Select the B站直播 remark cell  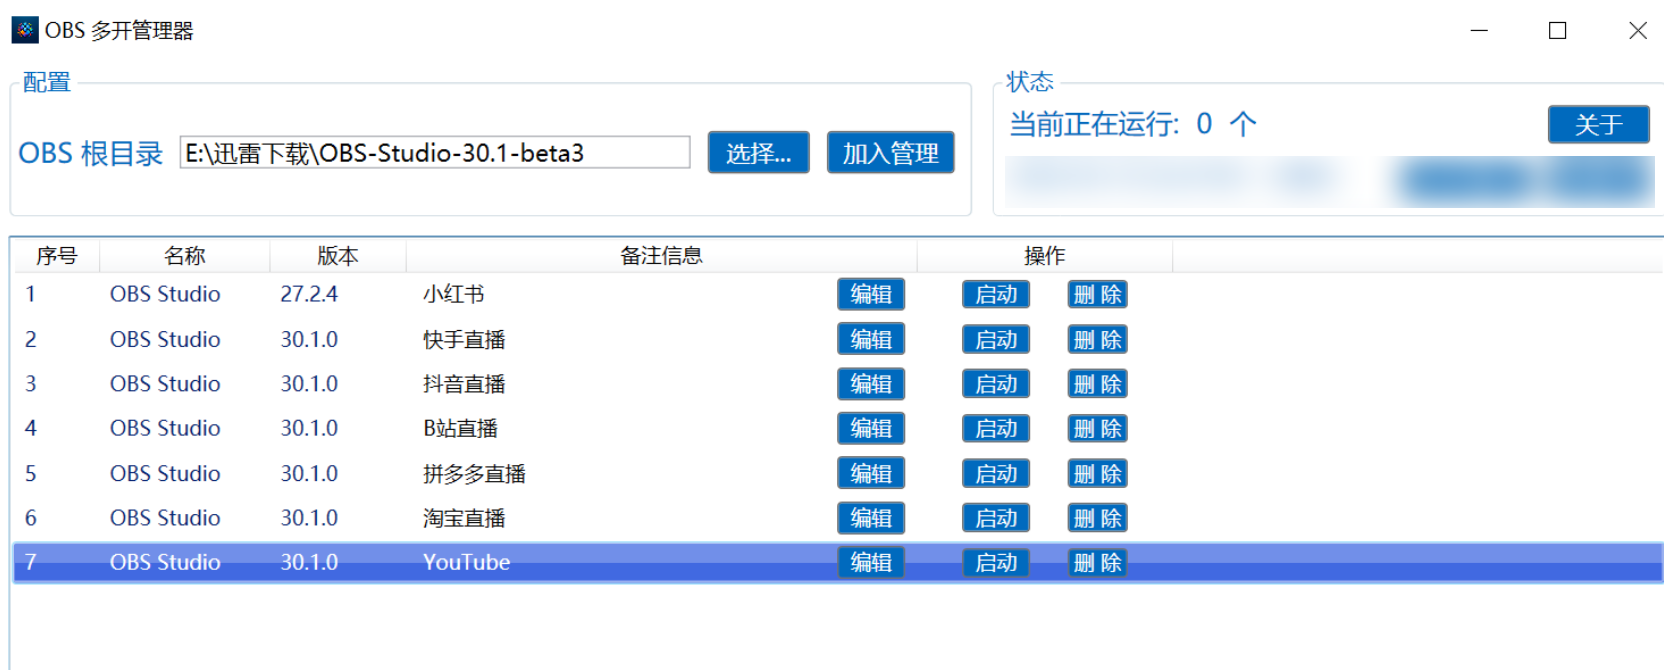[460, 428]
